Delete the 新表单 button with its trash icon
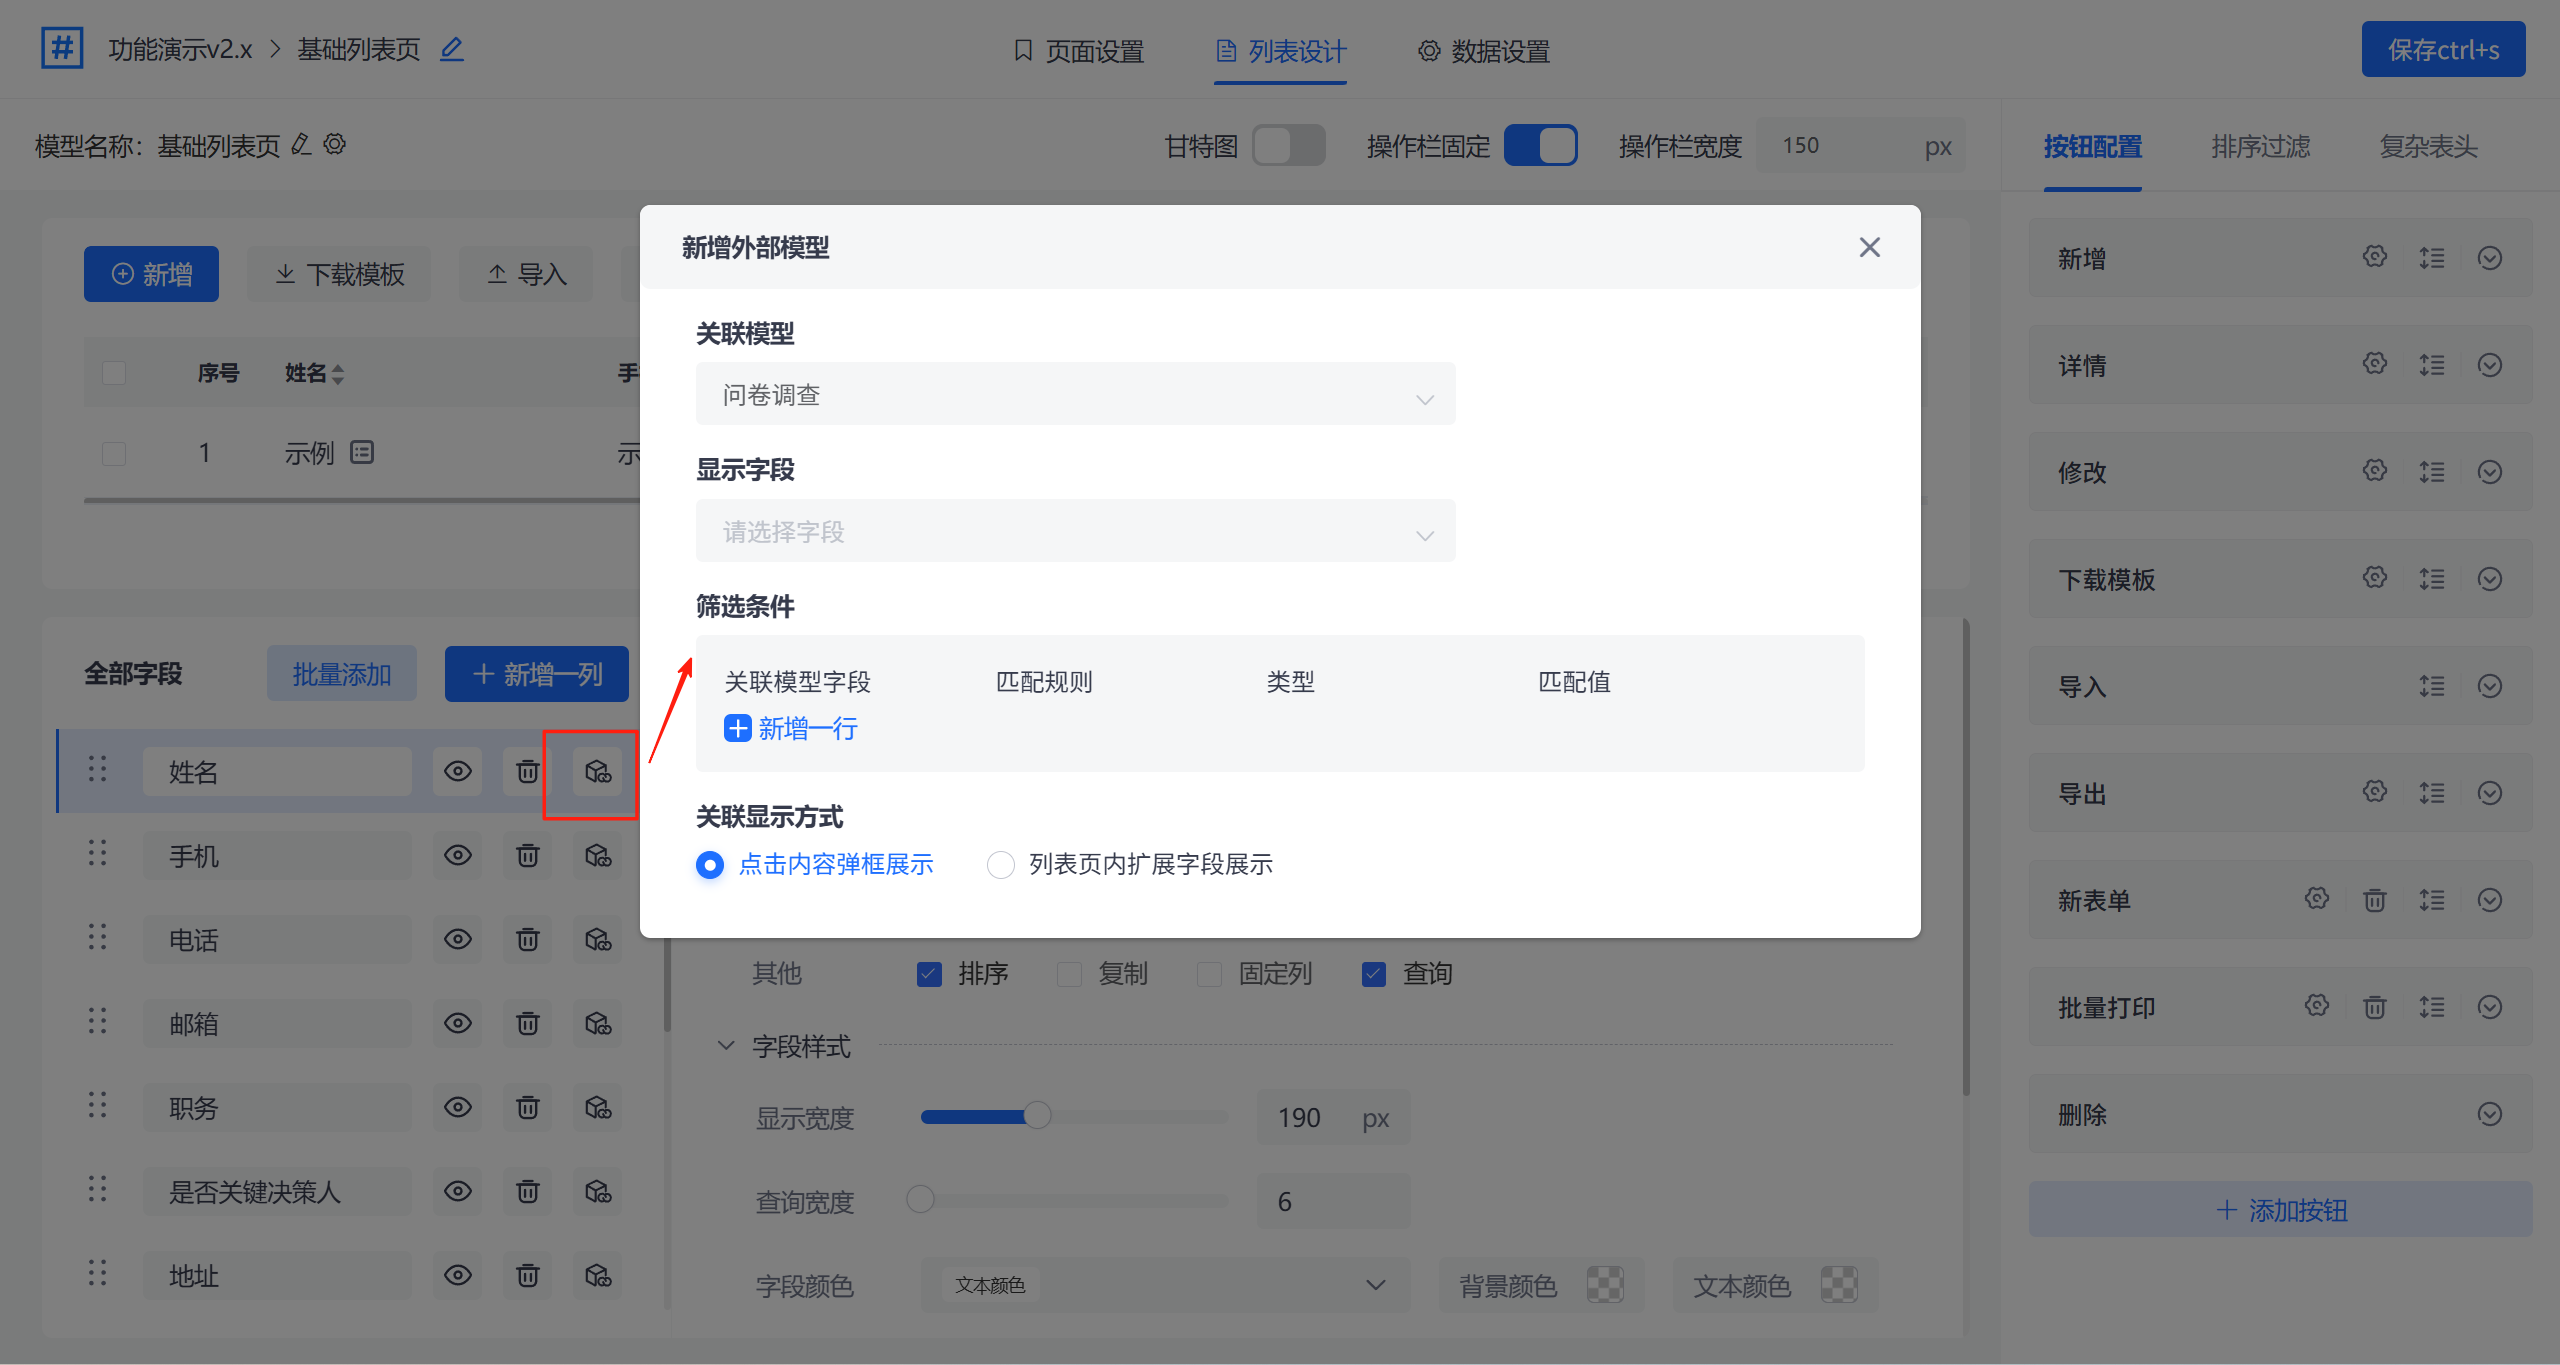Viewport: 2560px width, 1365px height. click(2374, 900)
